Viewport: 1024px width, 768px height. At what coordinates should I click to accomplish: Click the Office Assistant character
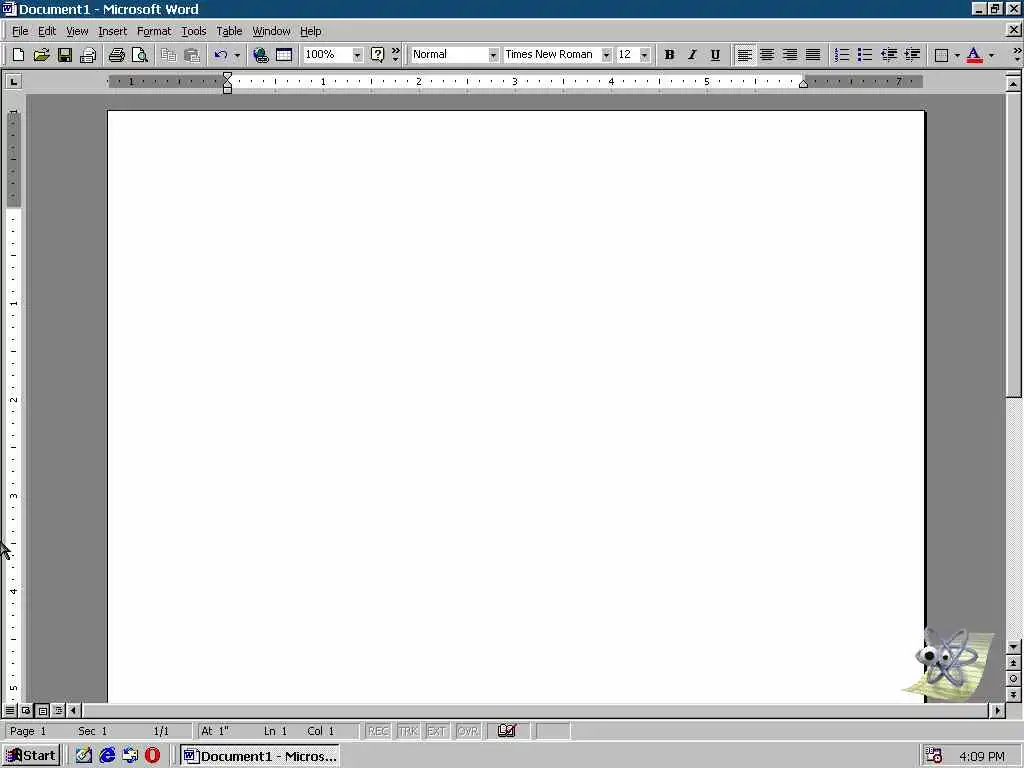(x=948, y=663)
